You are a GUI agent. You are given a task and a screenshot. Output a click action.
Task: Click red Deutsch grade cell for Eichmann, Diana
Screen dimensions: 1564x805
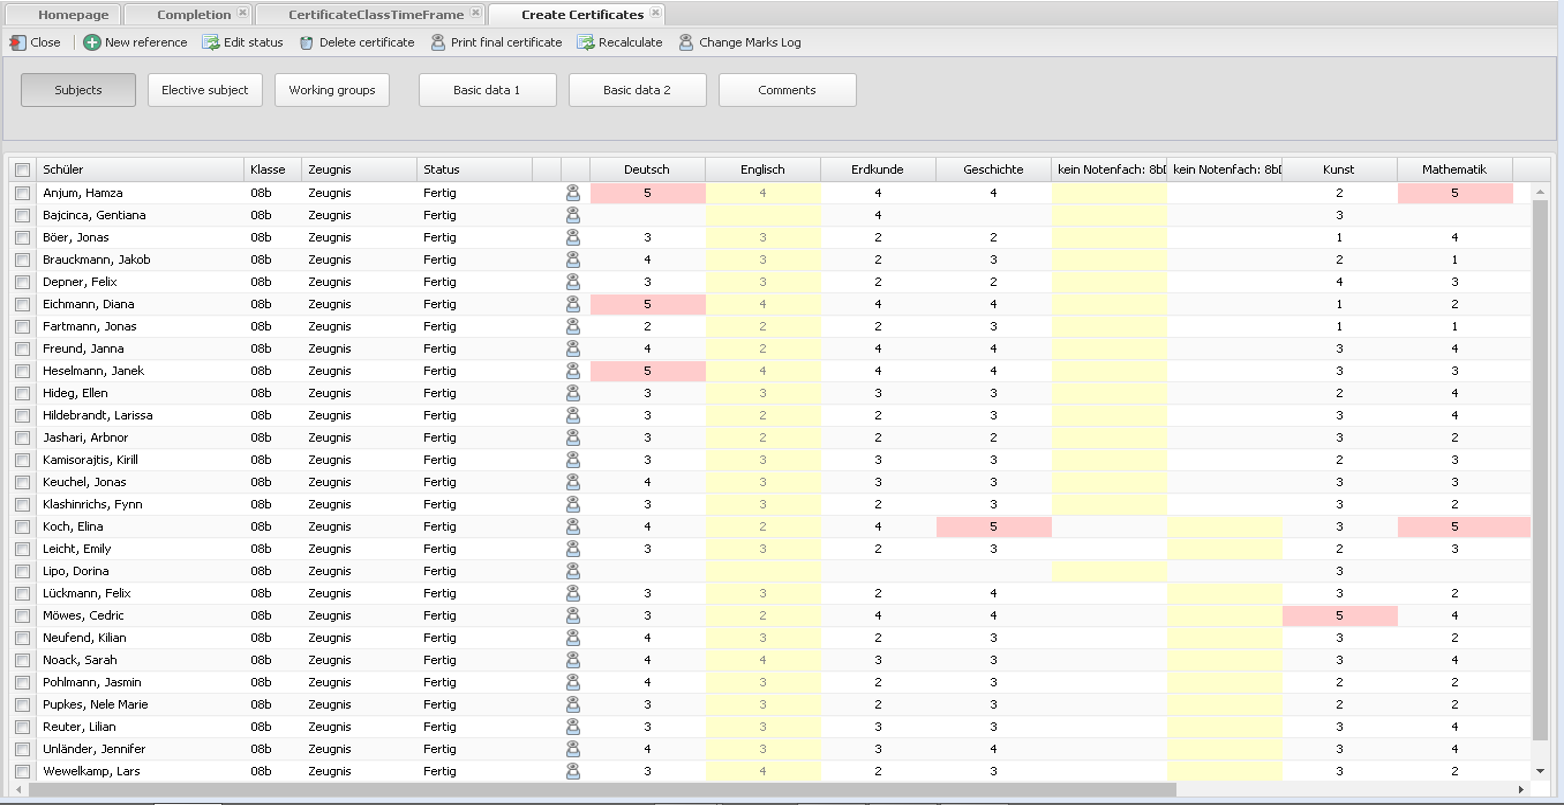tap(647, 304)
